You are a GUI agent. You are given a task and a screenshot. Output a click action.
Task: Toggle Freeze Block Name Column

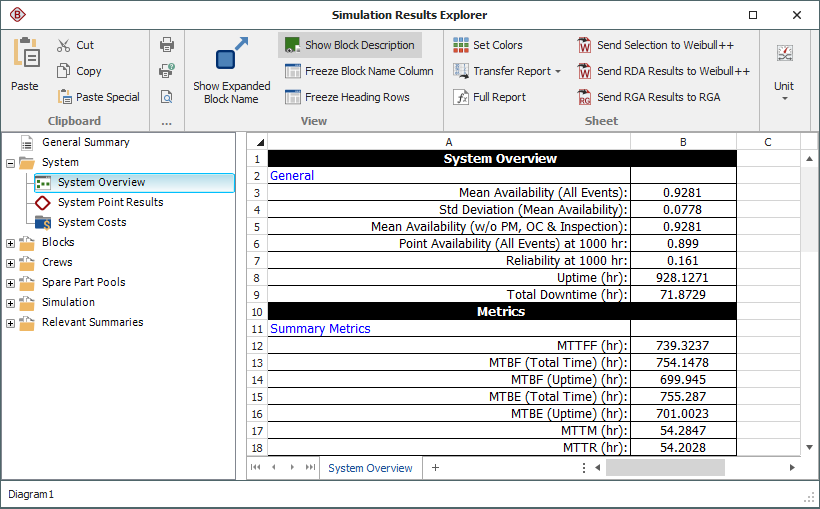click(x=358, y=71)
